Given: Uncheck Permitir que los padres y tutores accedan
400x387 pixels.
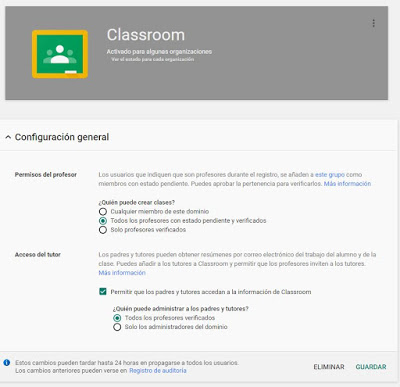Looking at the screenshot, I should pos(103,292).
